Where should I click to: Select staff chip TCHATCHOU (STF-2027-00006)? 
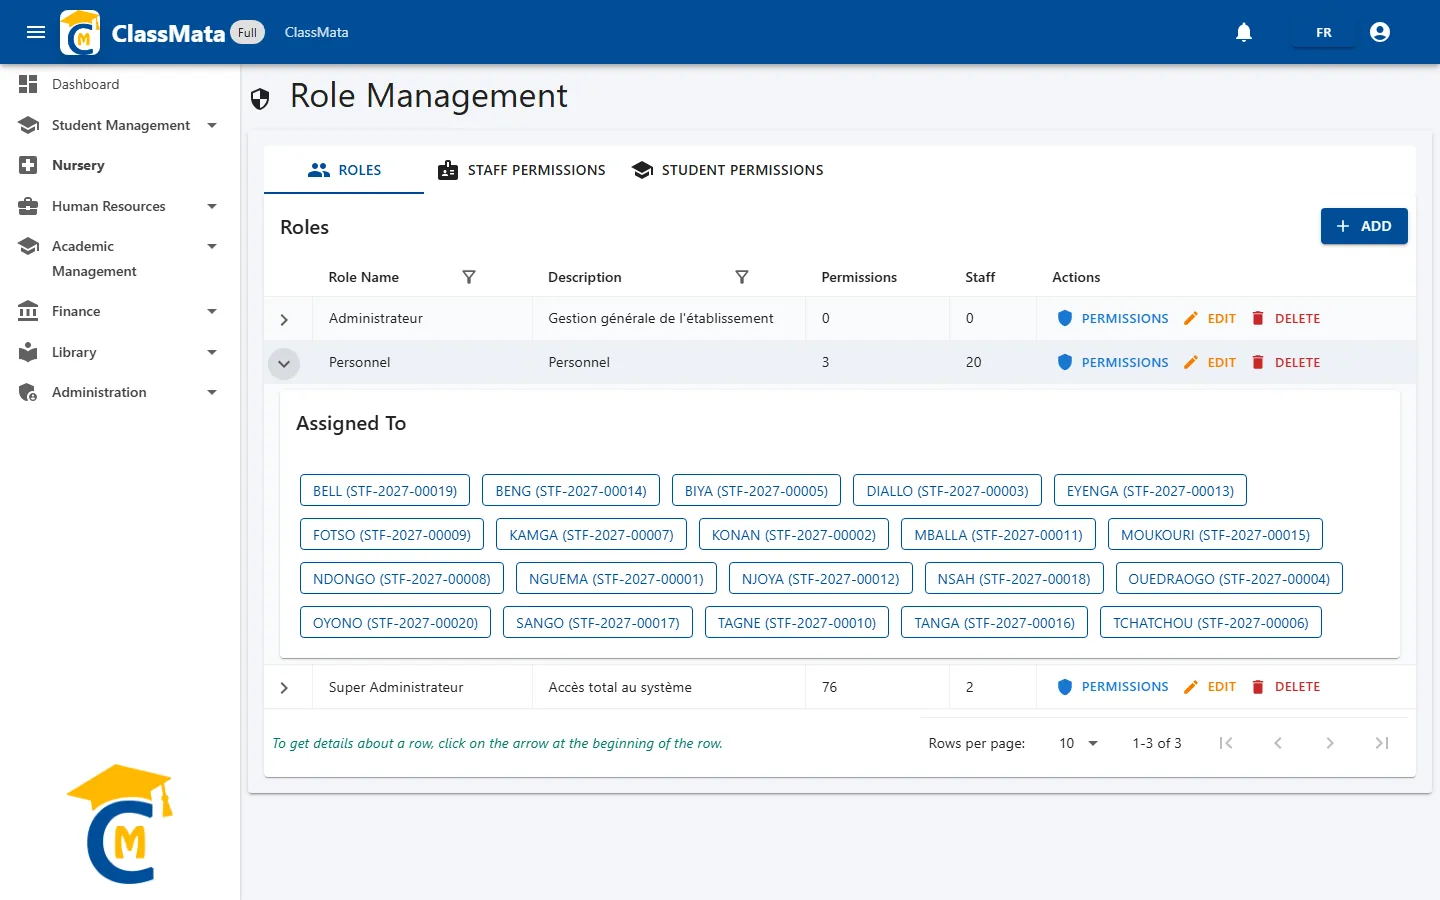(1211, 623)
